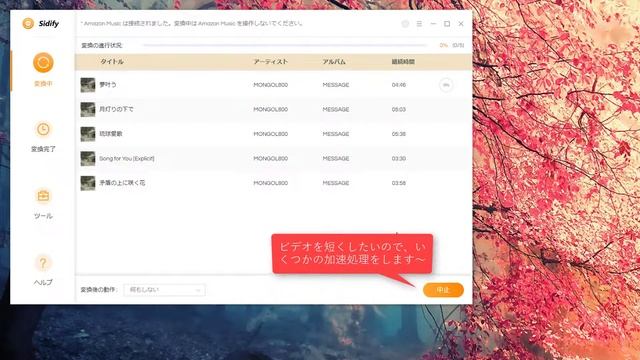Click the 0% overall progress percentage
Image resolution: width=640 pixels, height=360 pixels.
(444, 45)
